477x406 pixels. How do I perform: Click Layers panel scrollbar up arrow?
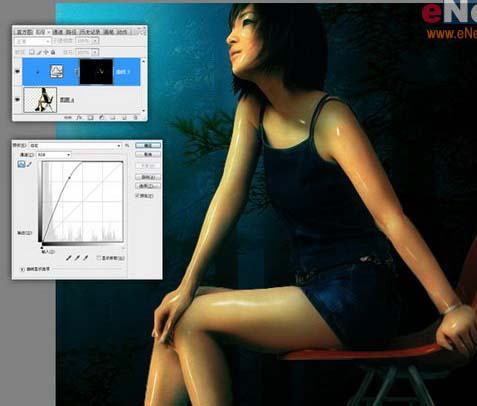[x=144, y=61]
